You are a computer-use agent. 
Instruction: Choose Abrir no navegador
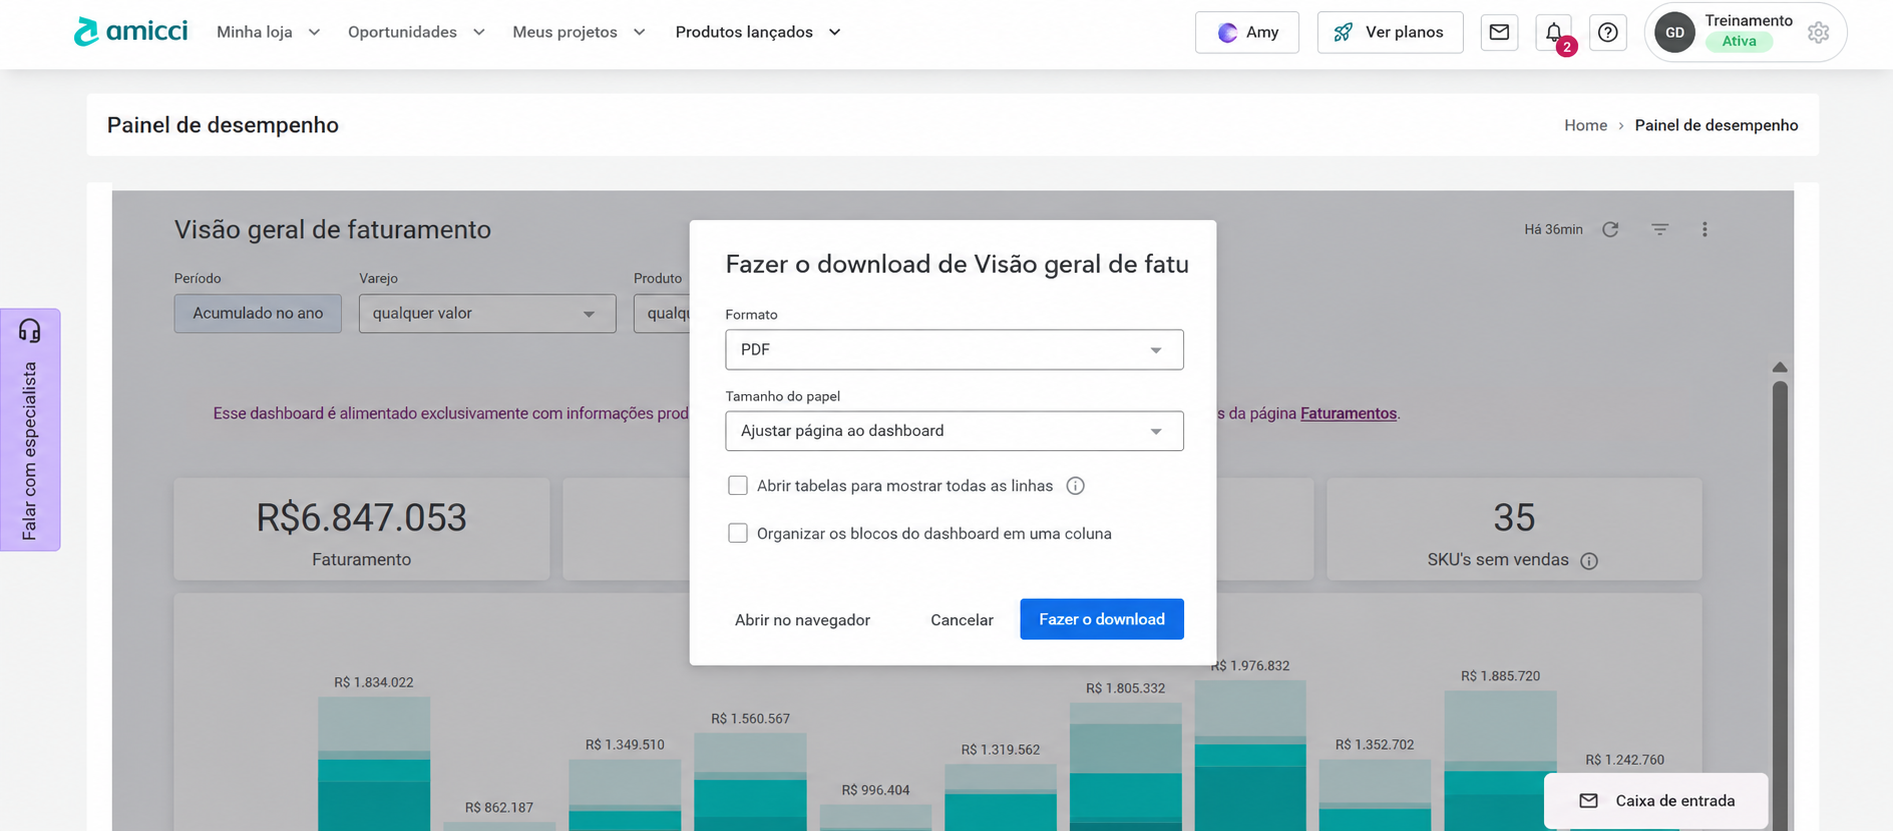(x=802, y=620)
